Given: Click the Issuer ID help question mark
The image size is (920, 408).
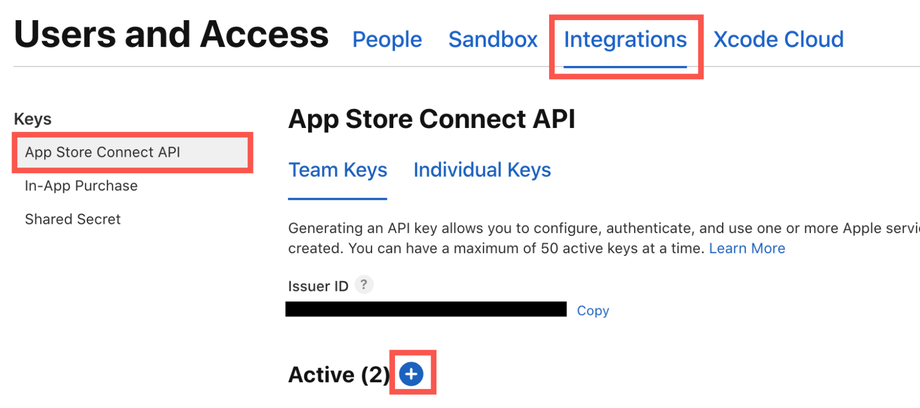Looking at the screenshot, I should 364,285.
